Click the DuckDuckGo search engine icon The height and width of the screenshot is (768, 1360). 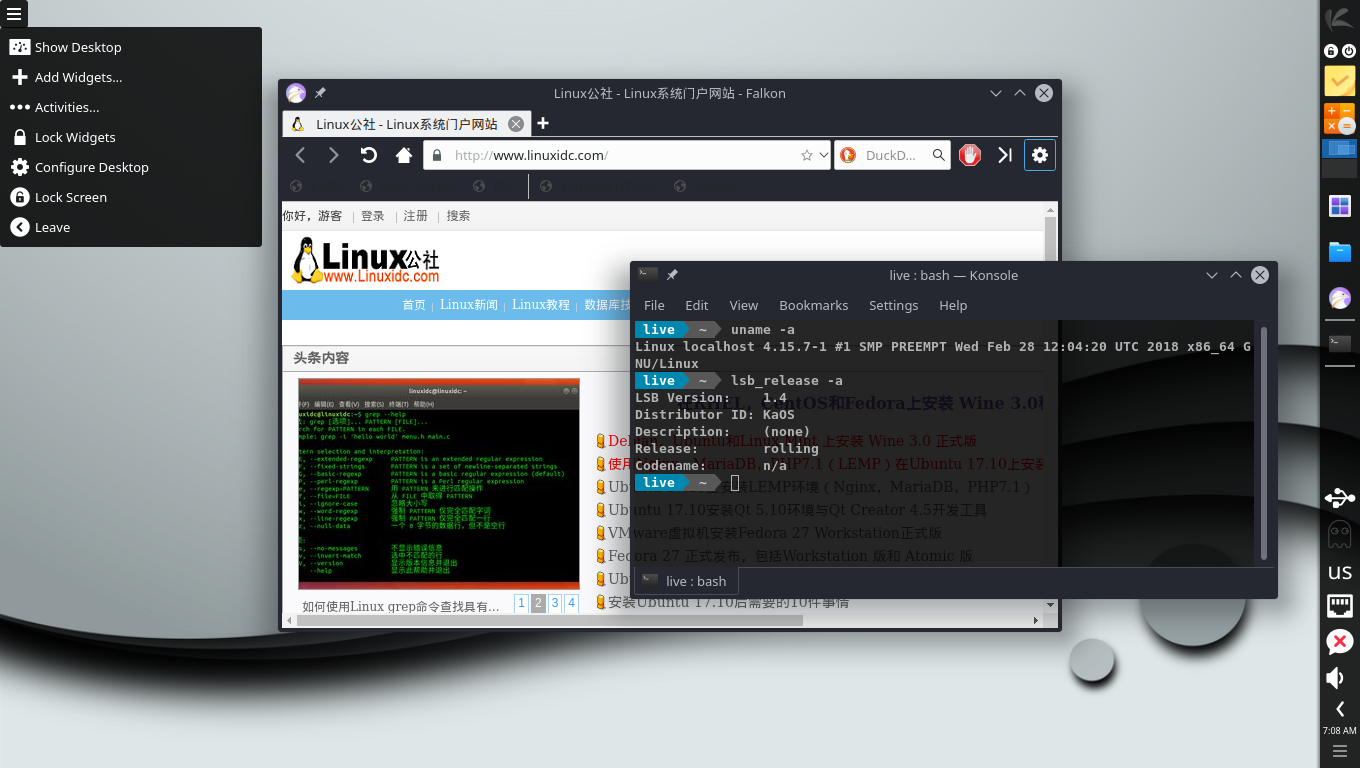click(848, 155)
